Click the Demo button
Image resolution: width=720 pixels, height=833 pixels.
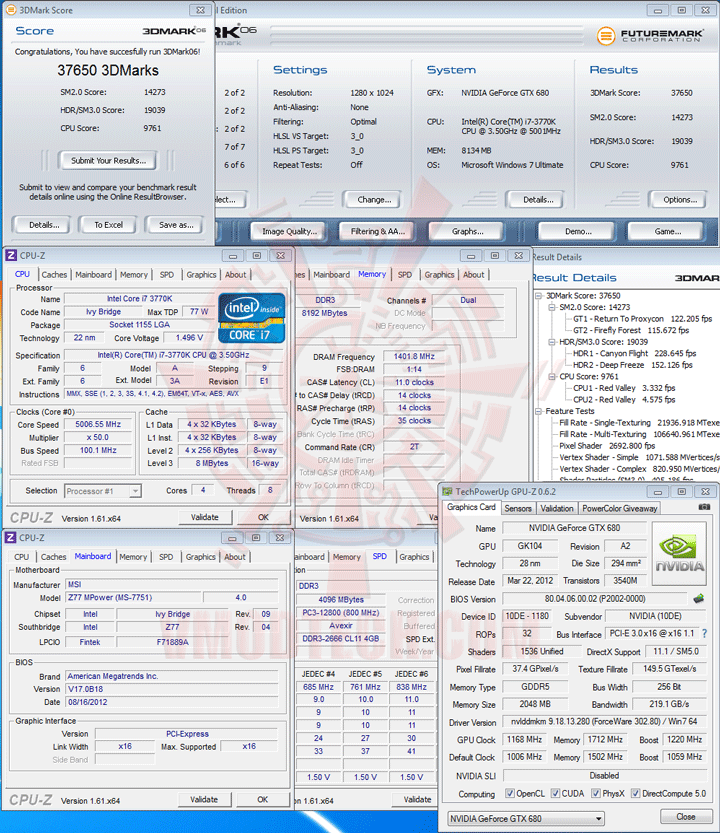tap(578, 231)
